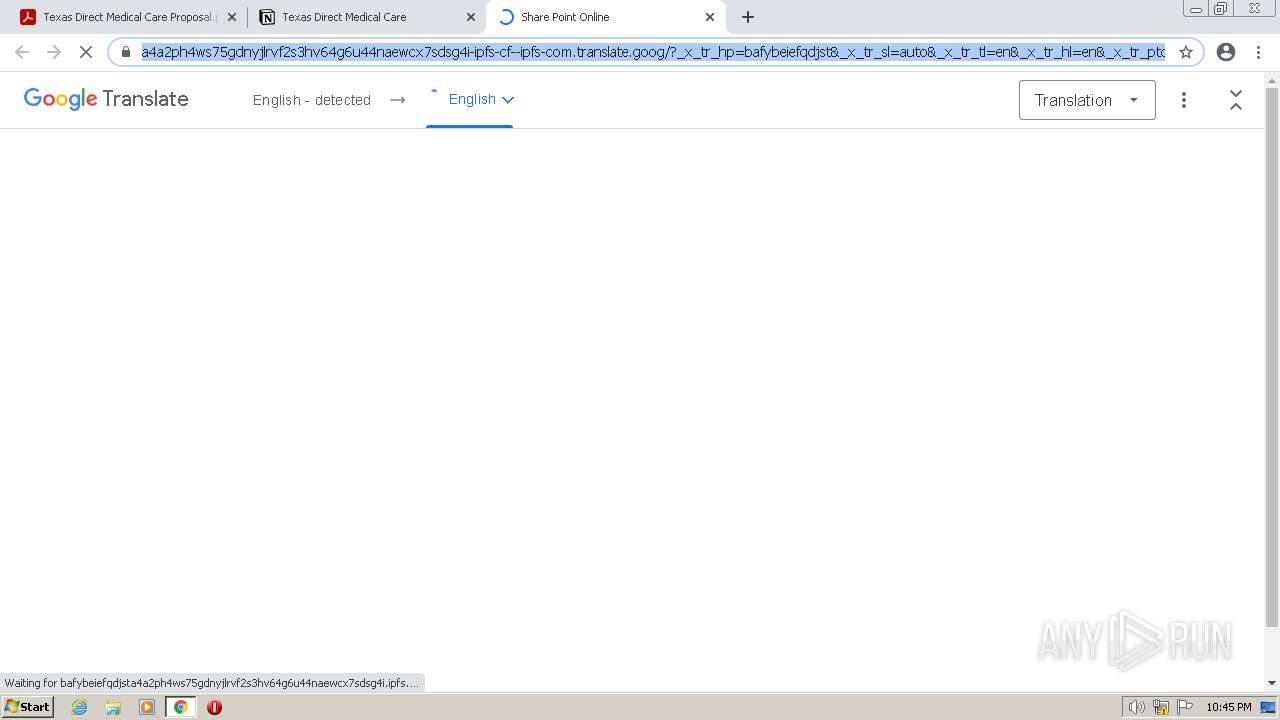The width and height of the screenshot is (1280, 720).
Task: Select the English - detected source language
Action: 312,100
